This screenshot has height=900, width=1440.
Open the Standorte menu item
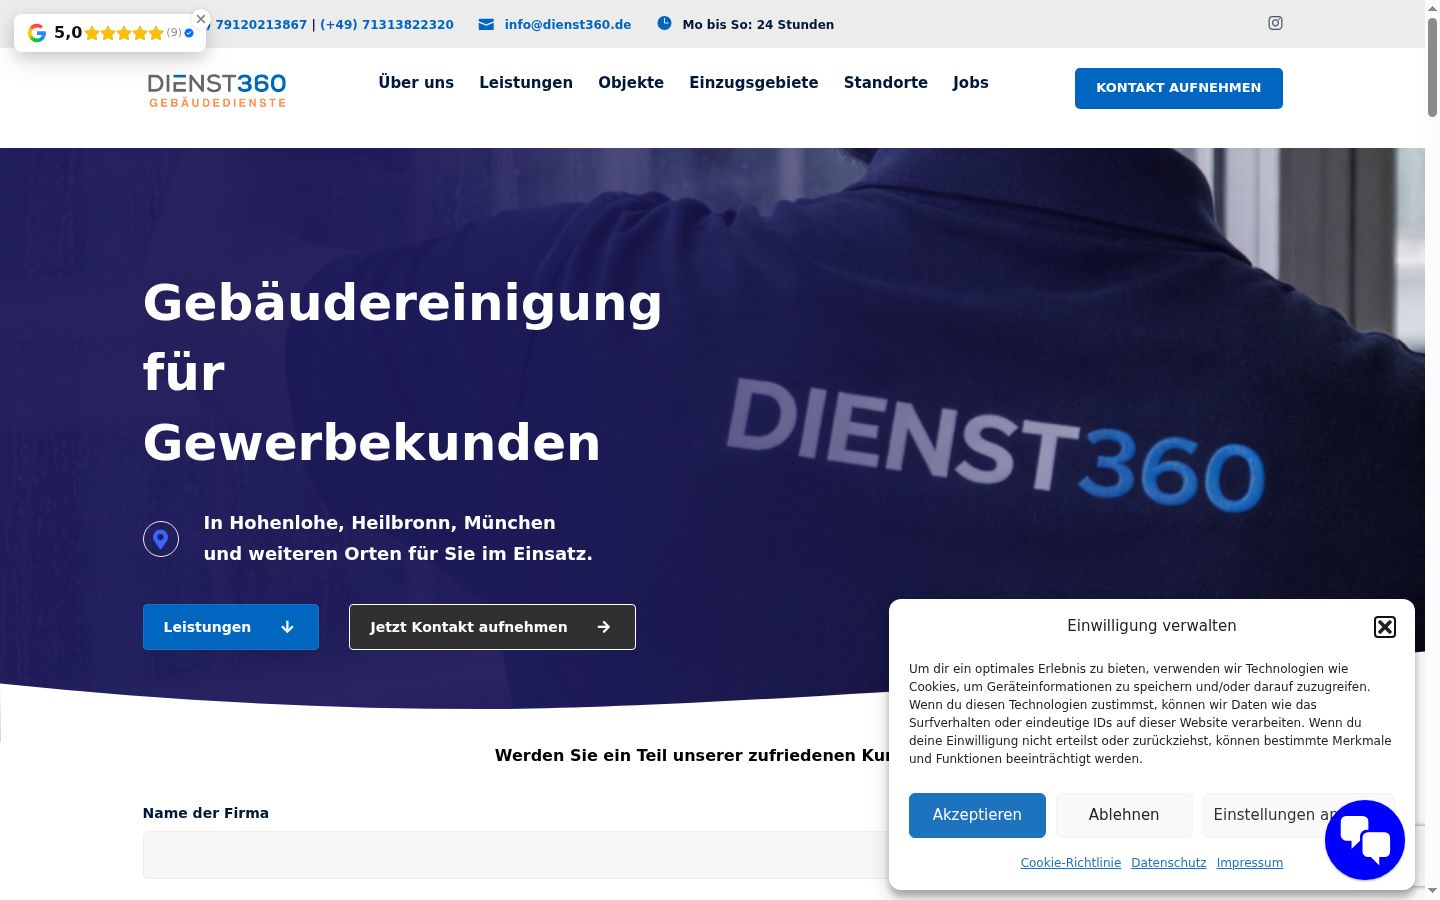coord(886,83)
